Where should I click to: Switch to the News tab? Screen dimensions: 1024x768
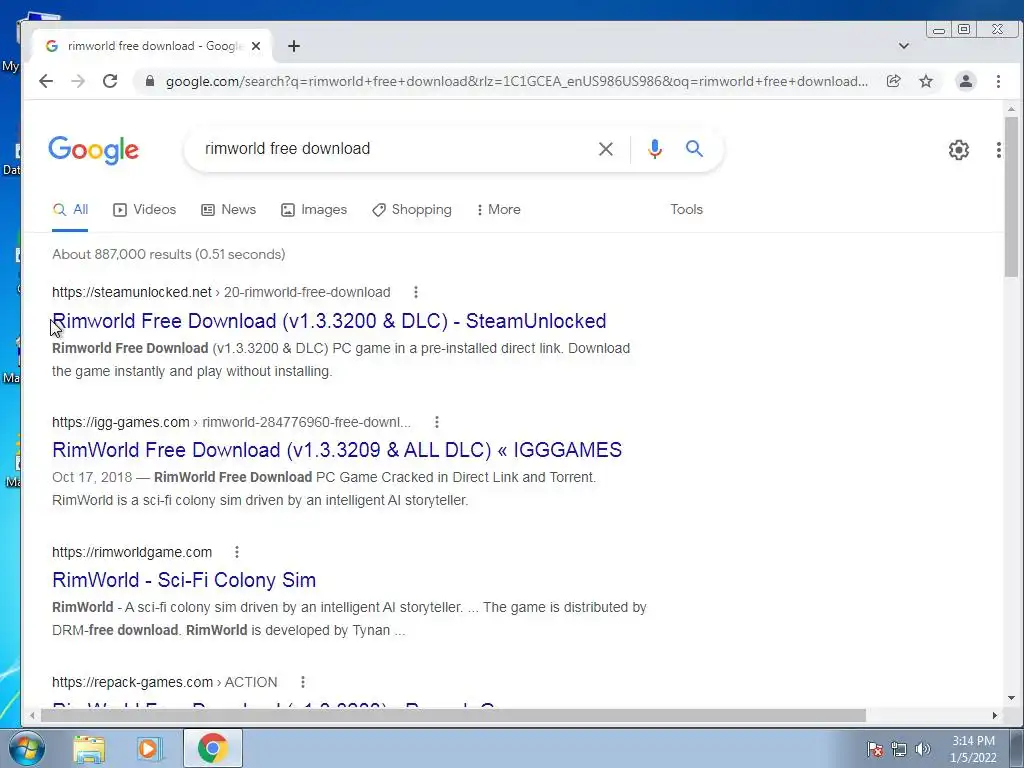coord(229,210)
